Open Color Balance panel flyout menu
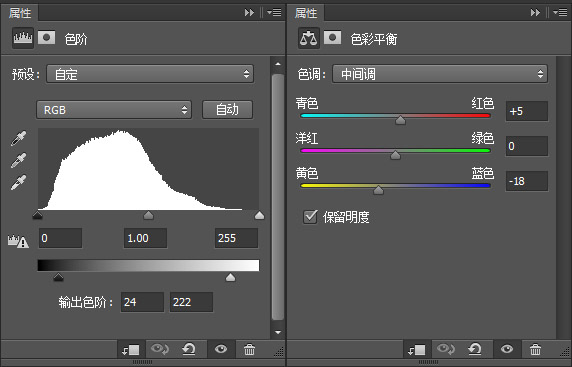Image resolution: width=572 pixels, height=367 pixels. coord(560,13)
